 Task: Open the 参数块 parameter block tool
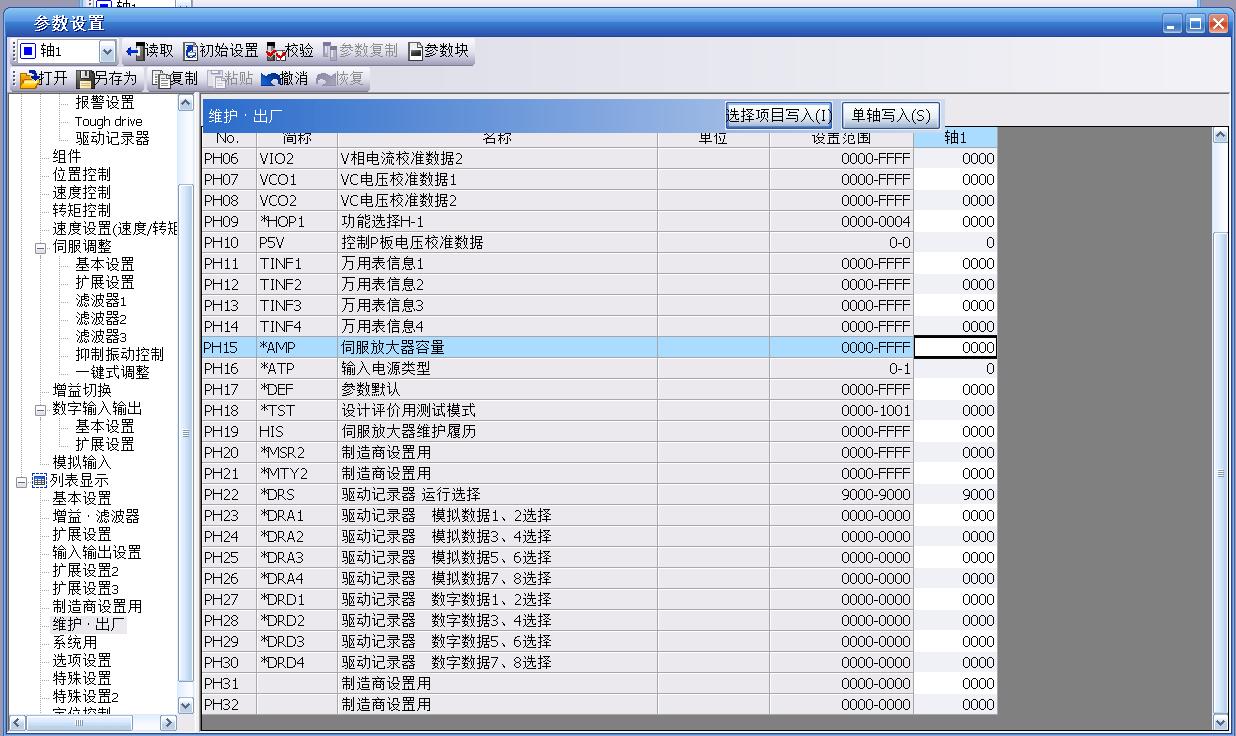pos(415,51)
